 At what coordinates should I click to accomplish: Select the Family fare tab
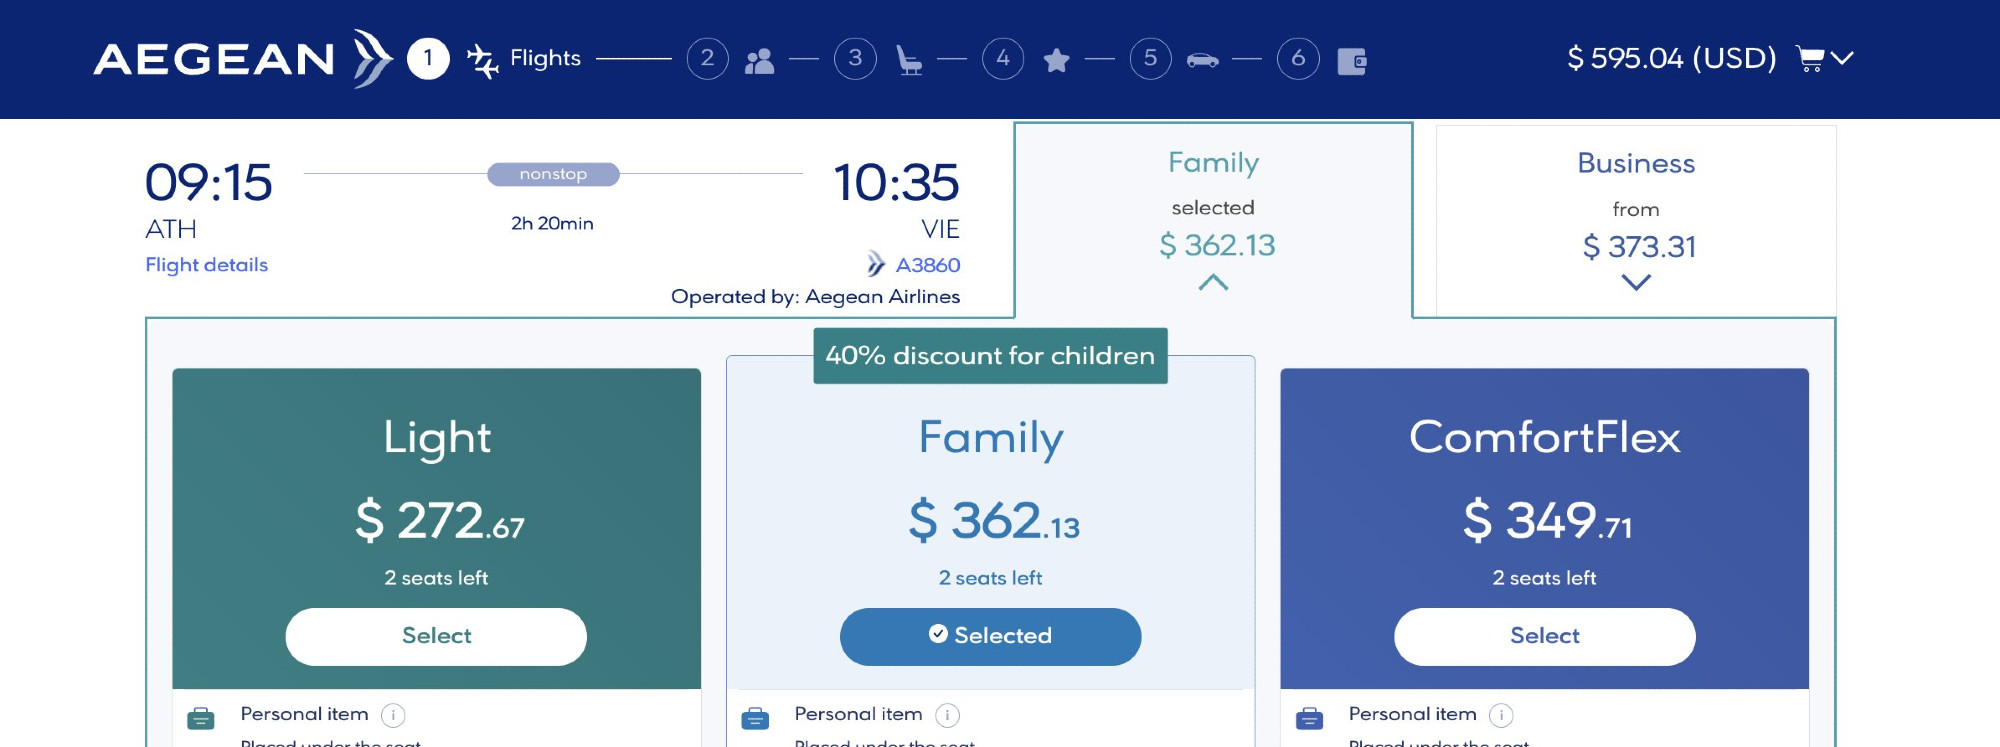[1213, 162]
